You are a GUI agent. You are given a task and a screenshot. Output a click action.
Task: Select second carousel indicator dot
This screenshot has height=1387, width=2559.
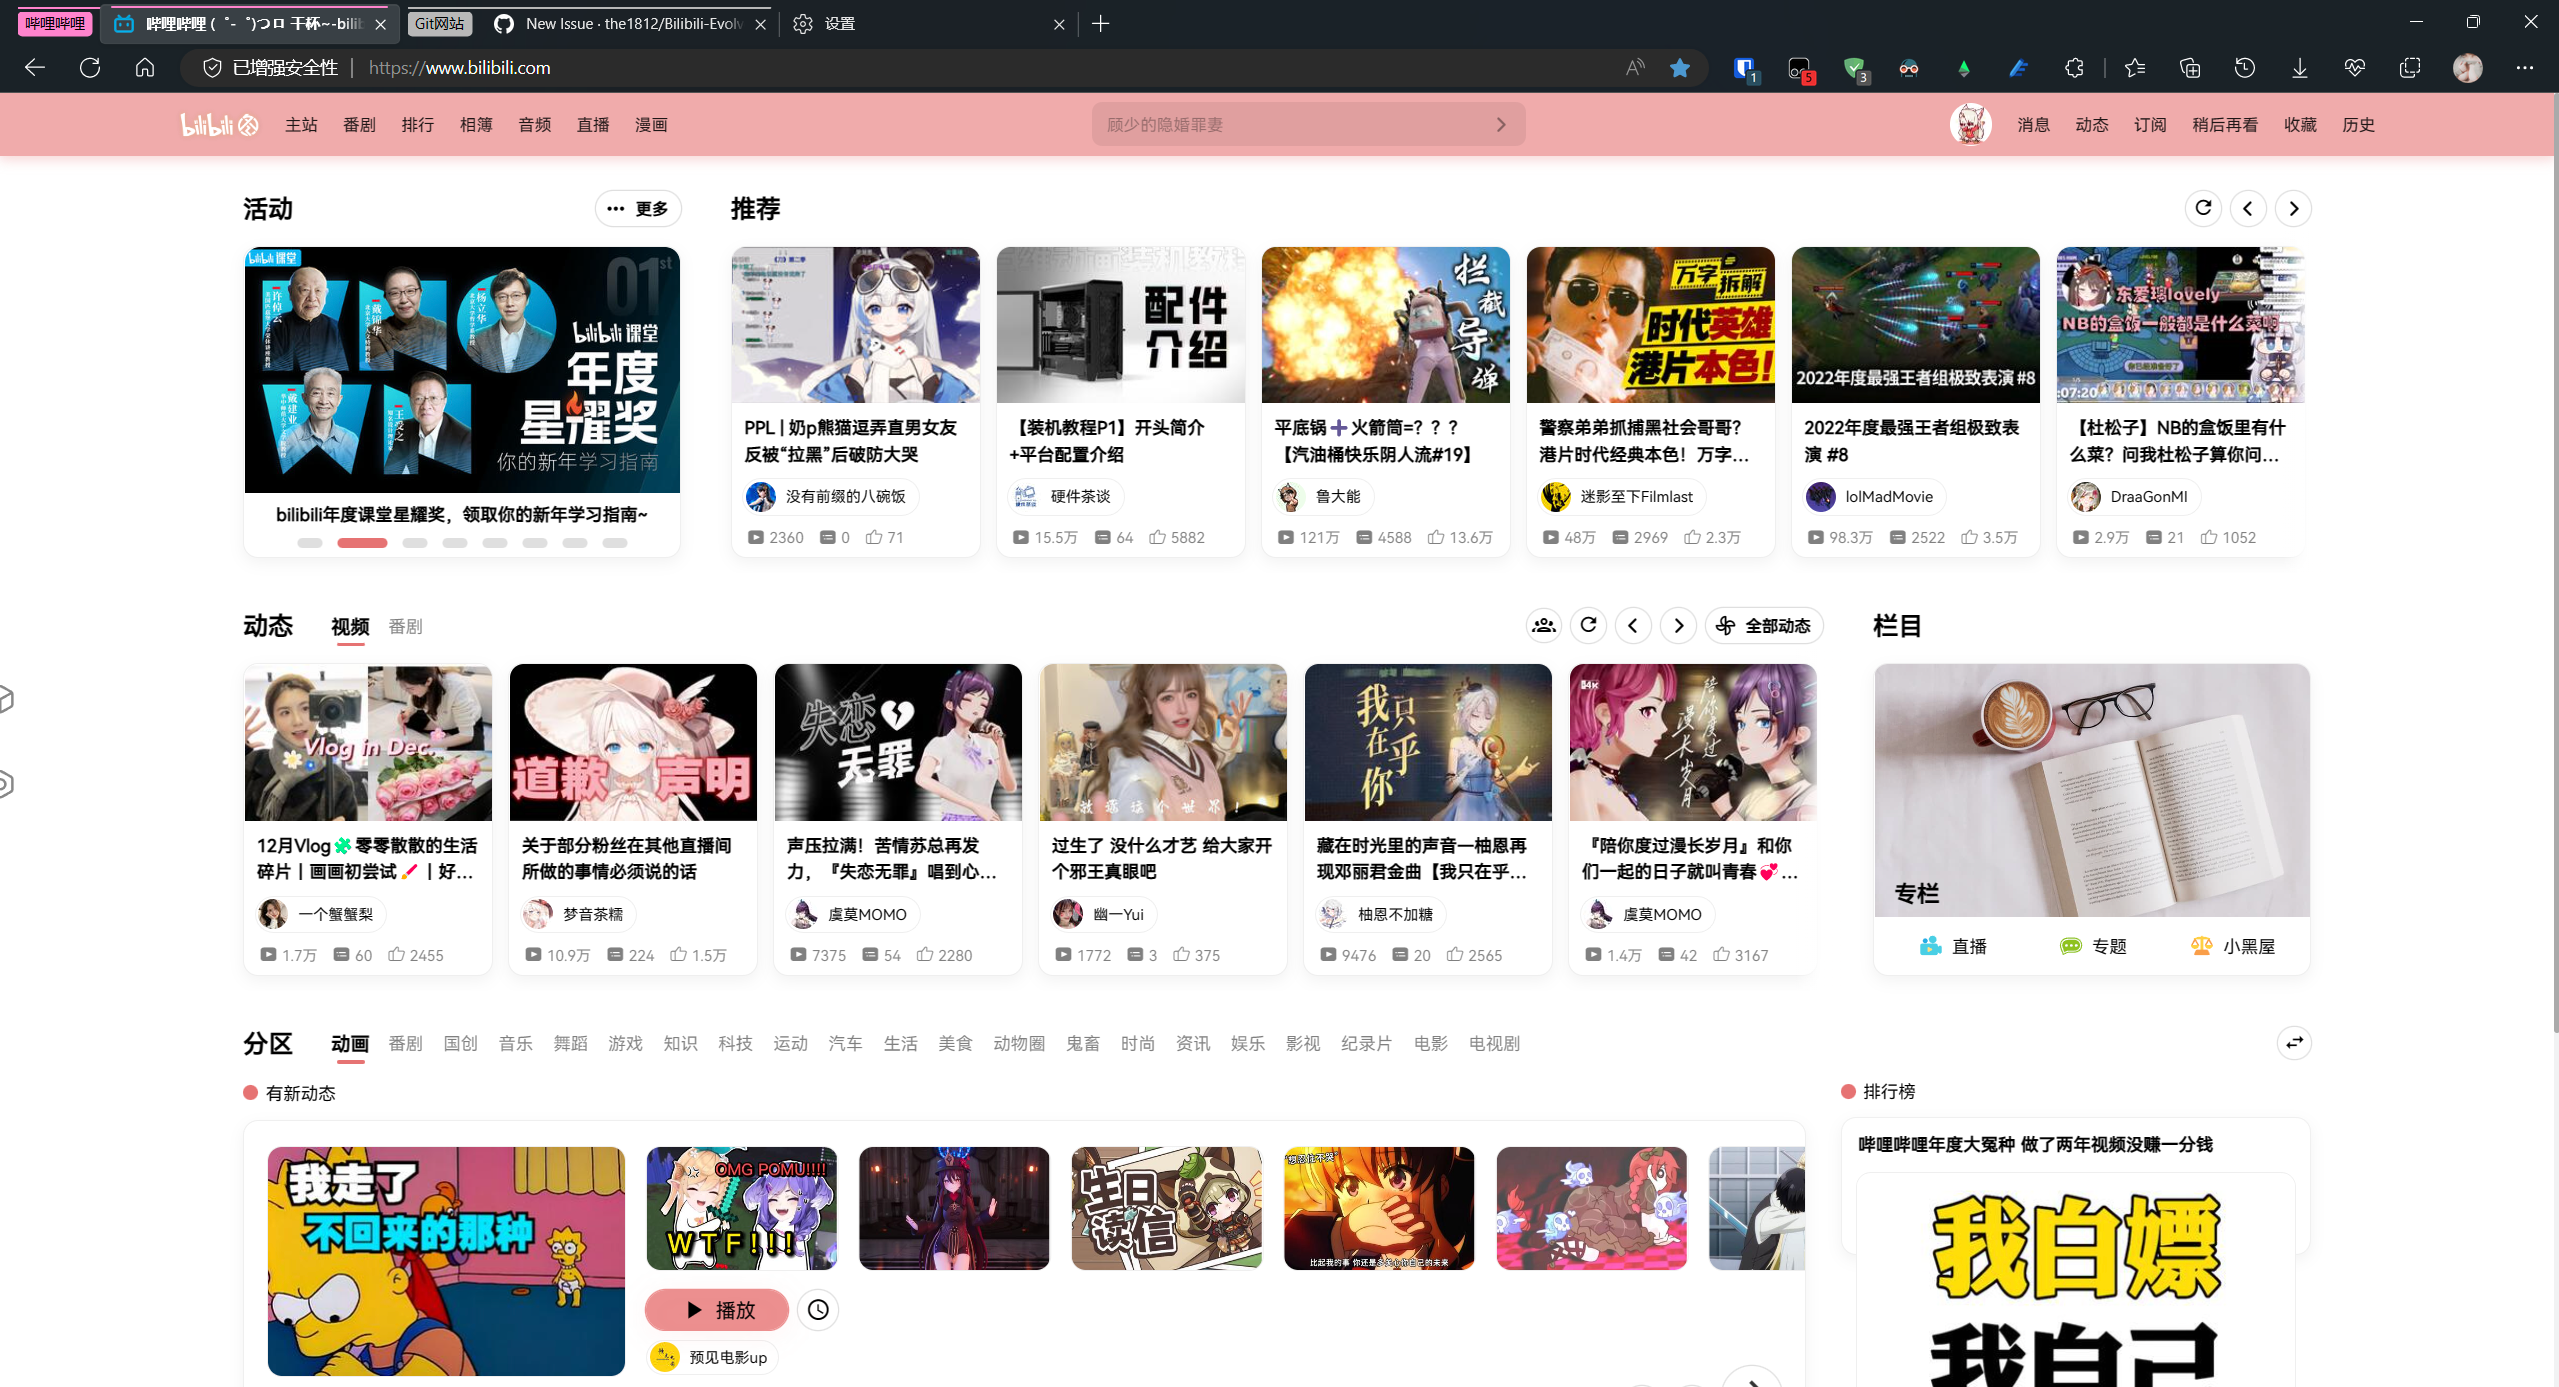pyautogui.click(x=362, y=542)
